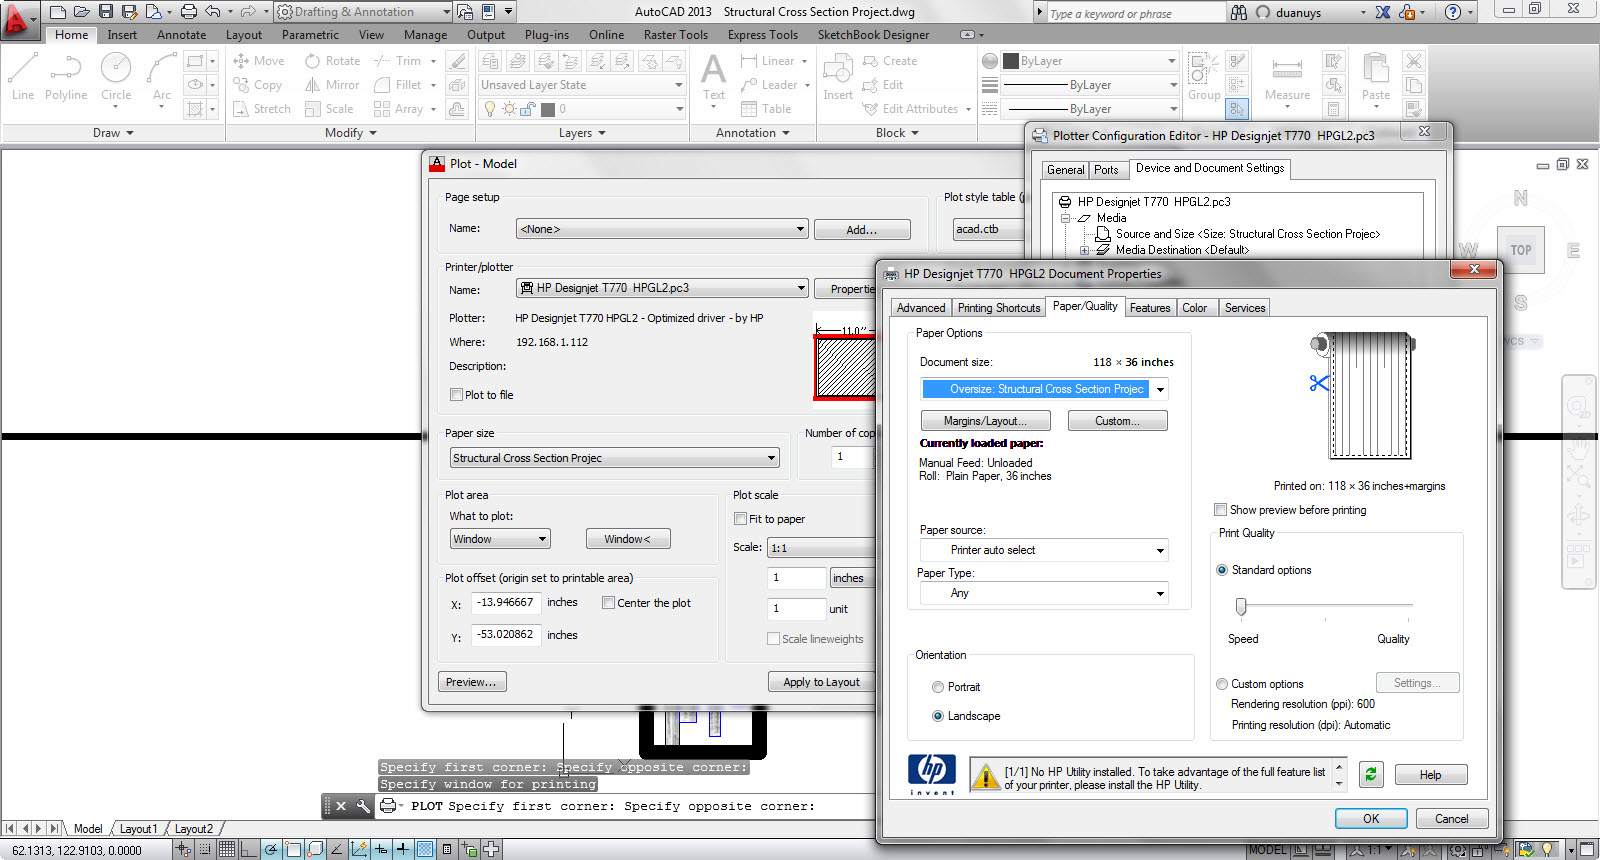Create a new block
Viewport: 1600px width, 860px height.
point(890,61)
